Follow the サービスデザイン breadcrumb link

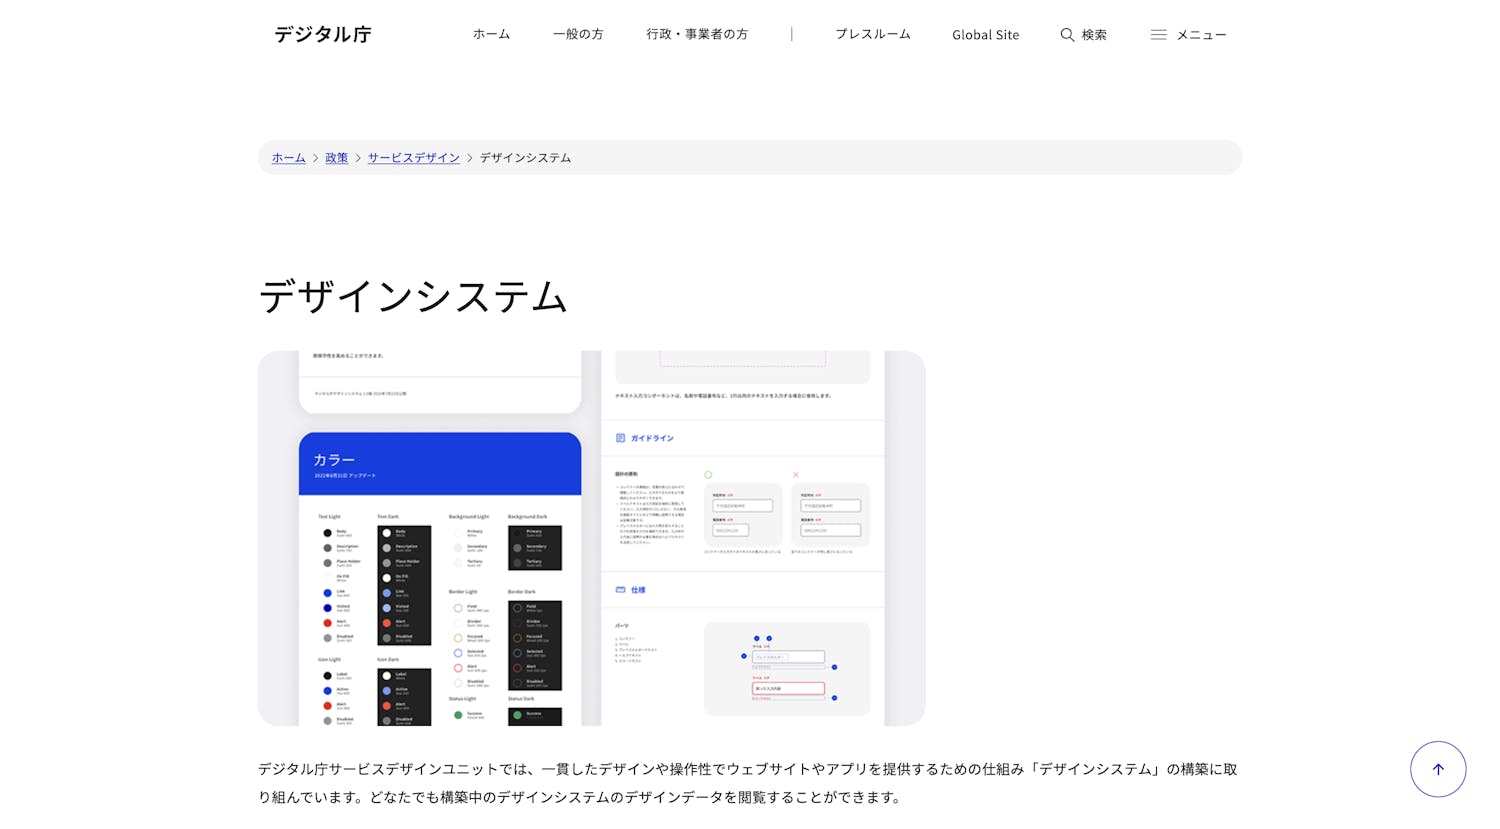[x=413, y=158]
